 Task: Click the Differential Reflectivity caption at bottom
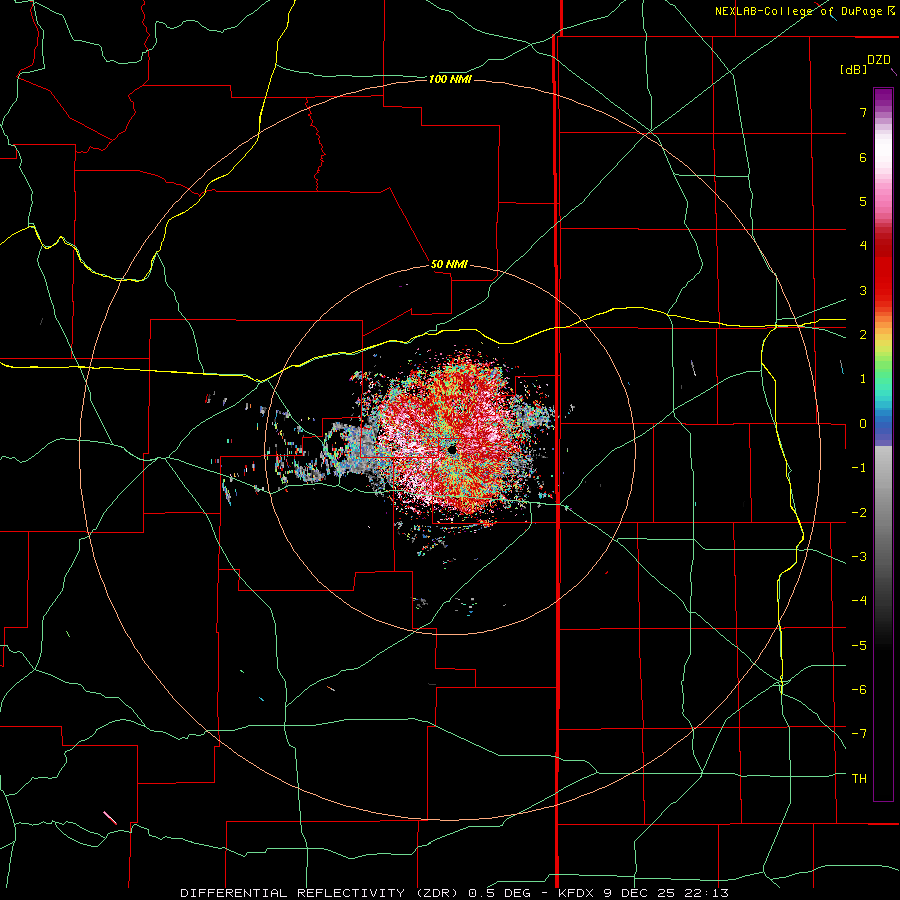point(455,893)
